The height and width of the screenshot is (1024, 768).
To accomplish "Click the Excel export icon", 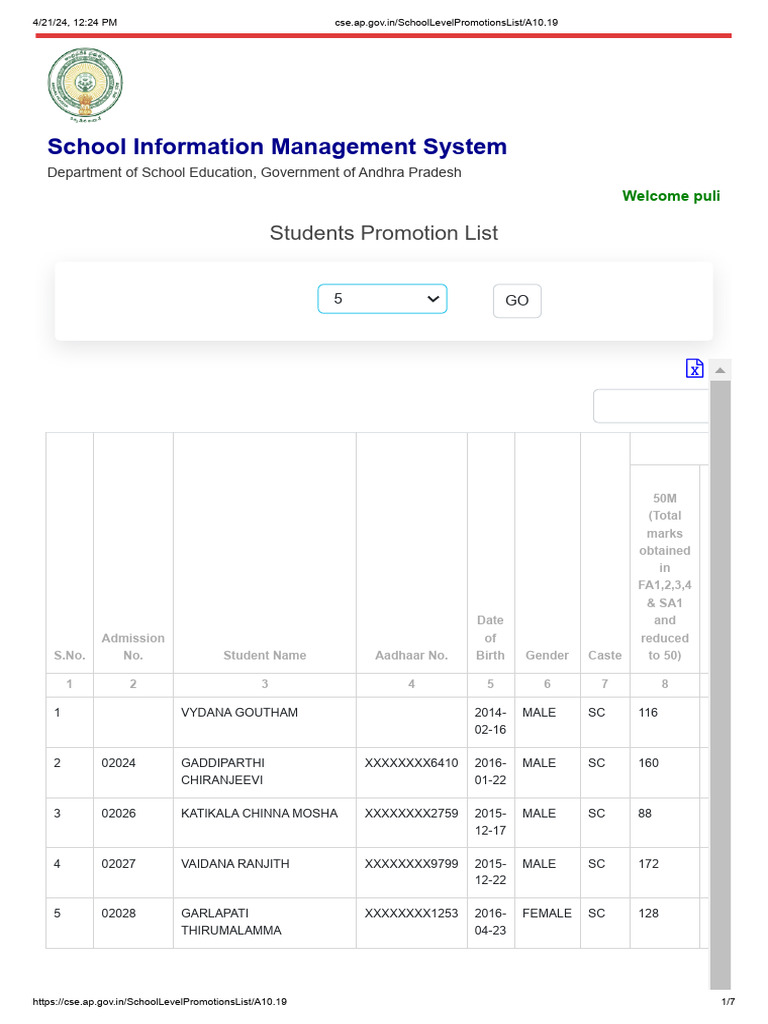I will click(x=694, y=368).
